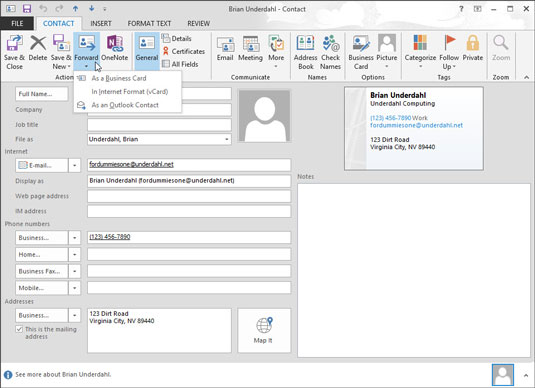Choose 'As a Business Card' forward option
535x388 pixels.
(127, 78)
